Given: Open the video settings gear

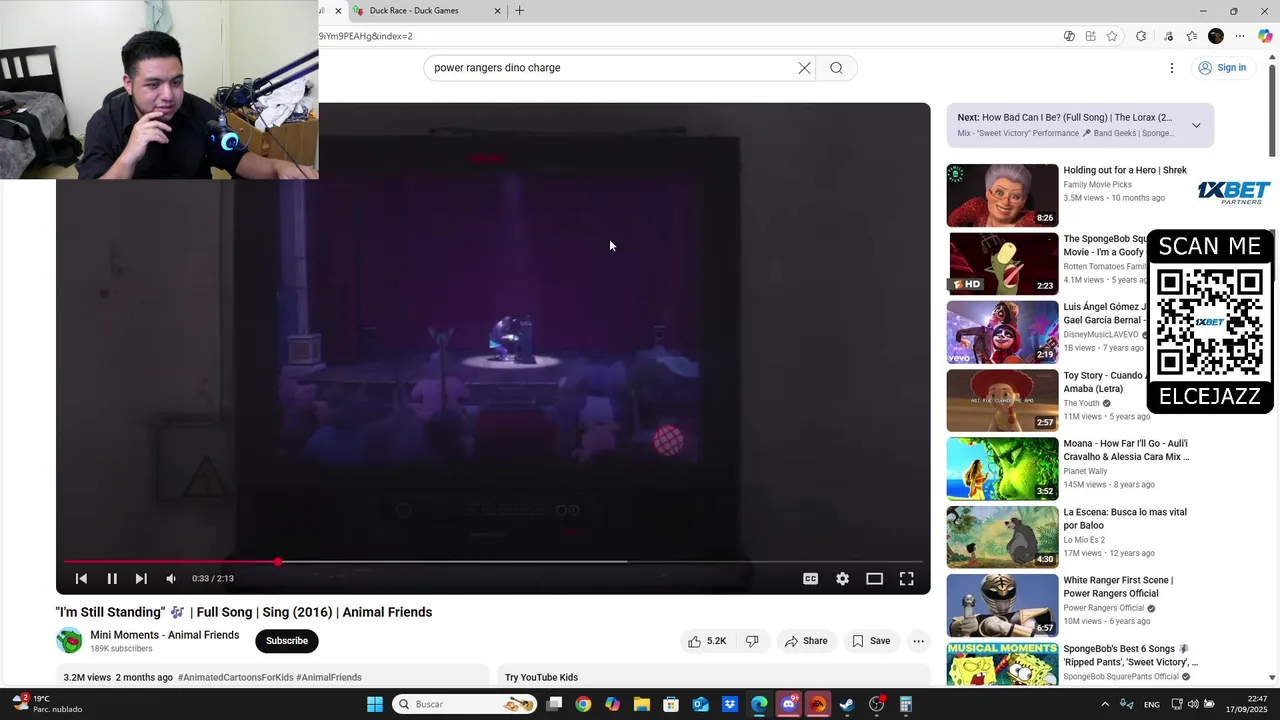Looking at the screenshot, I should (843, 578).
